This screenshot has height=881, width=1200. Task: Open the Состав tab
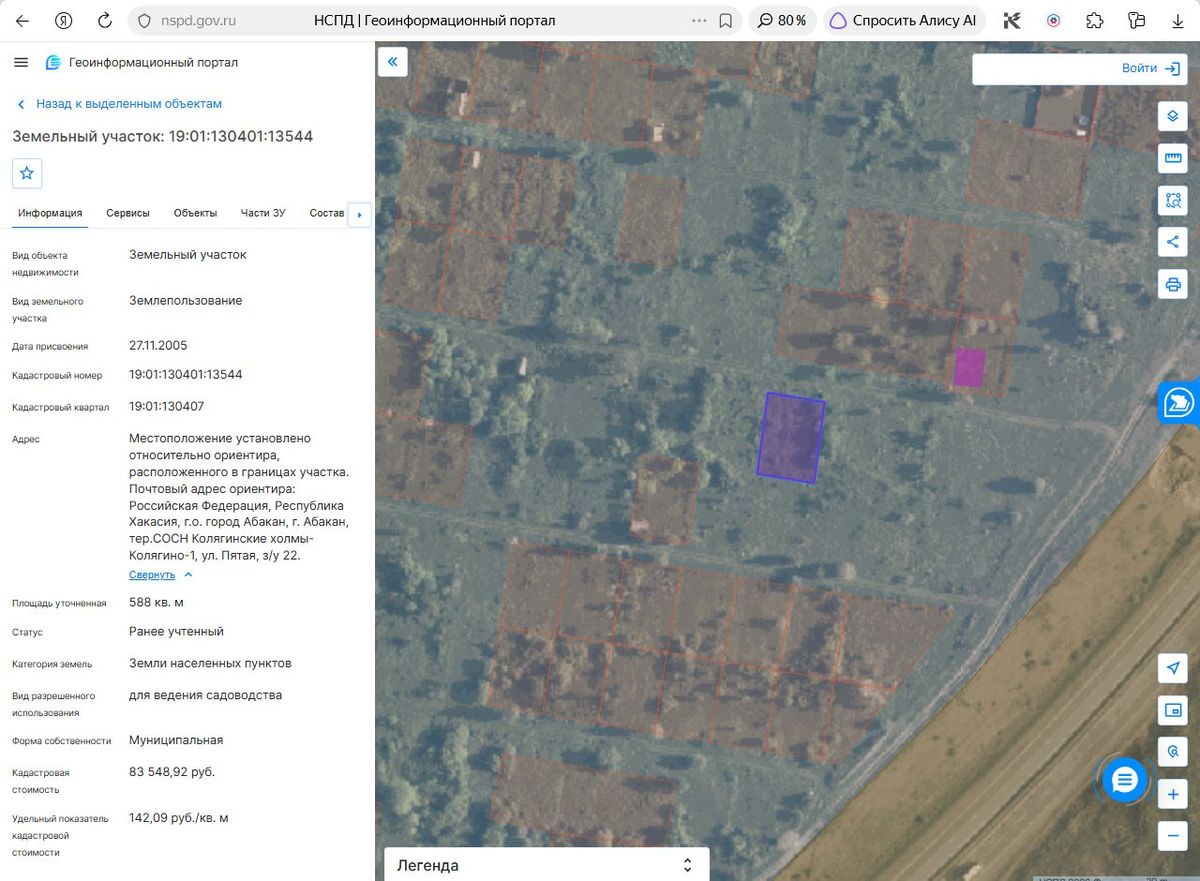tap(327, 213)
